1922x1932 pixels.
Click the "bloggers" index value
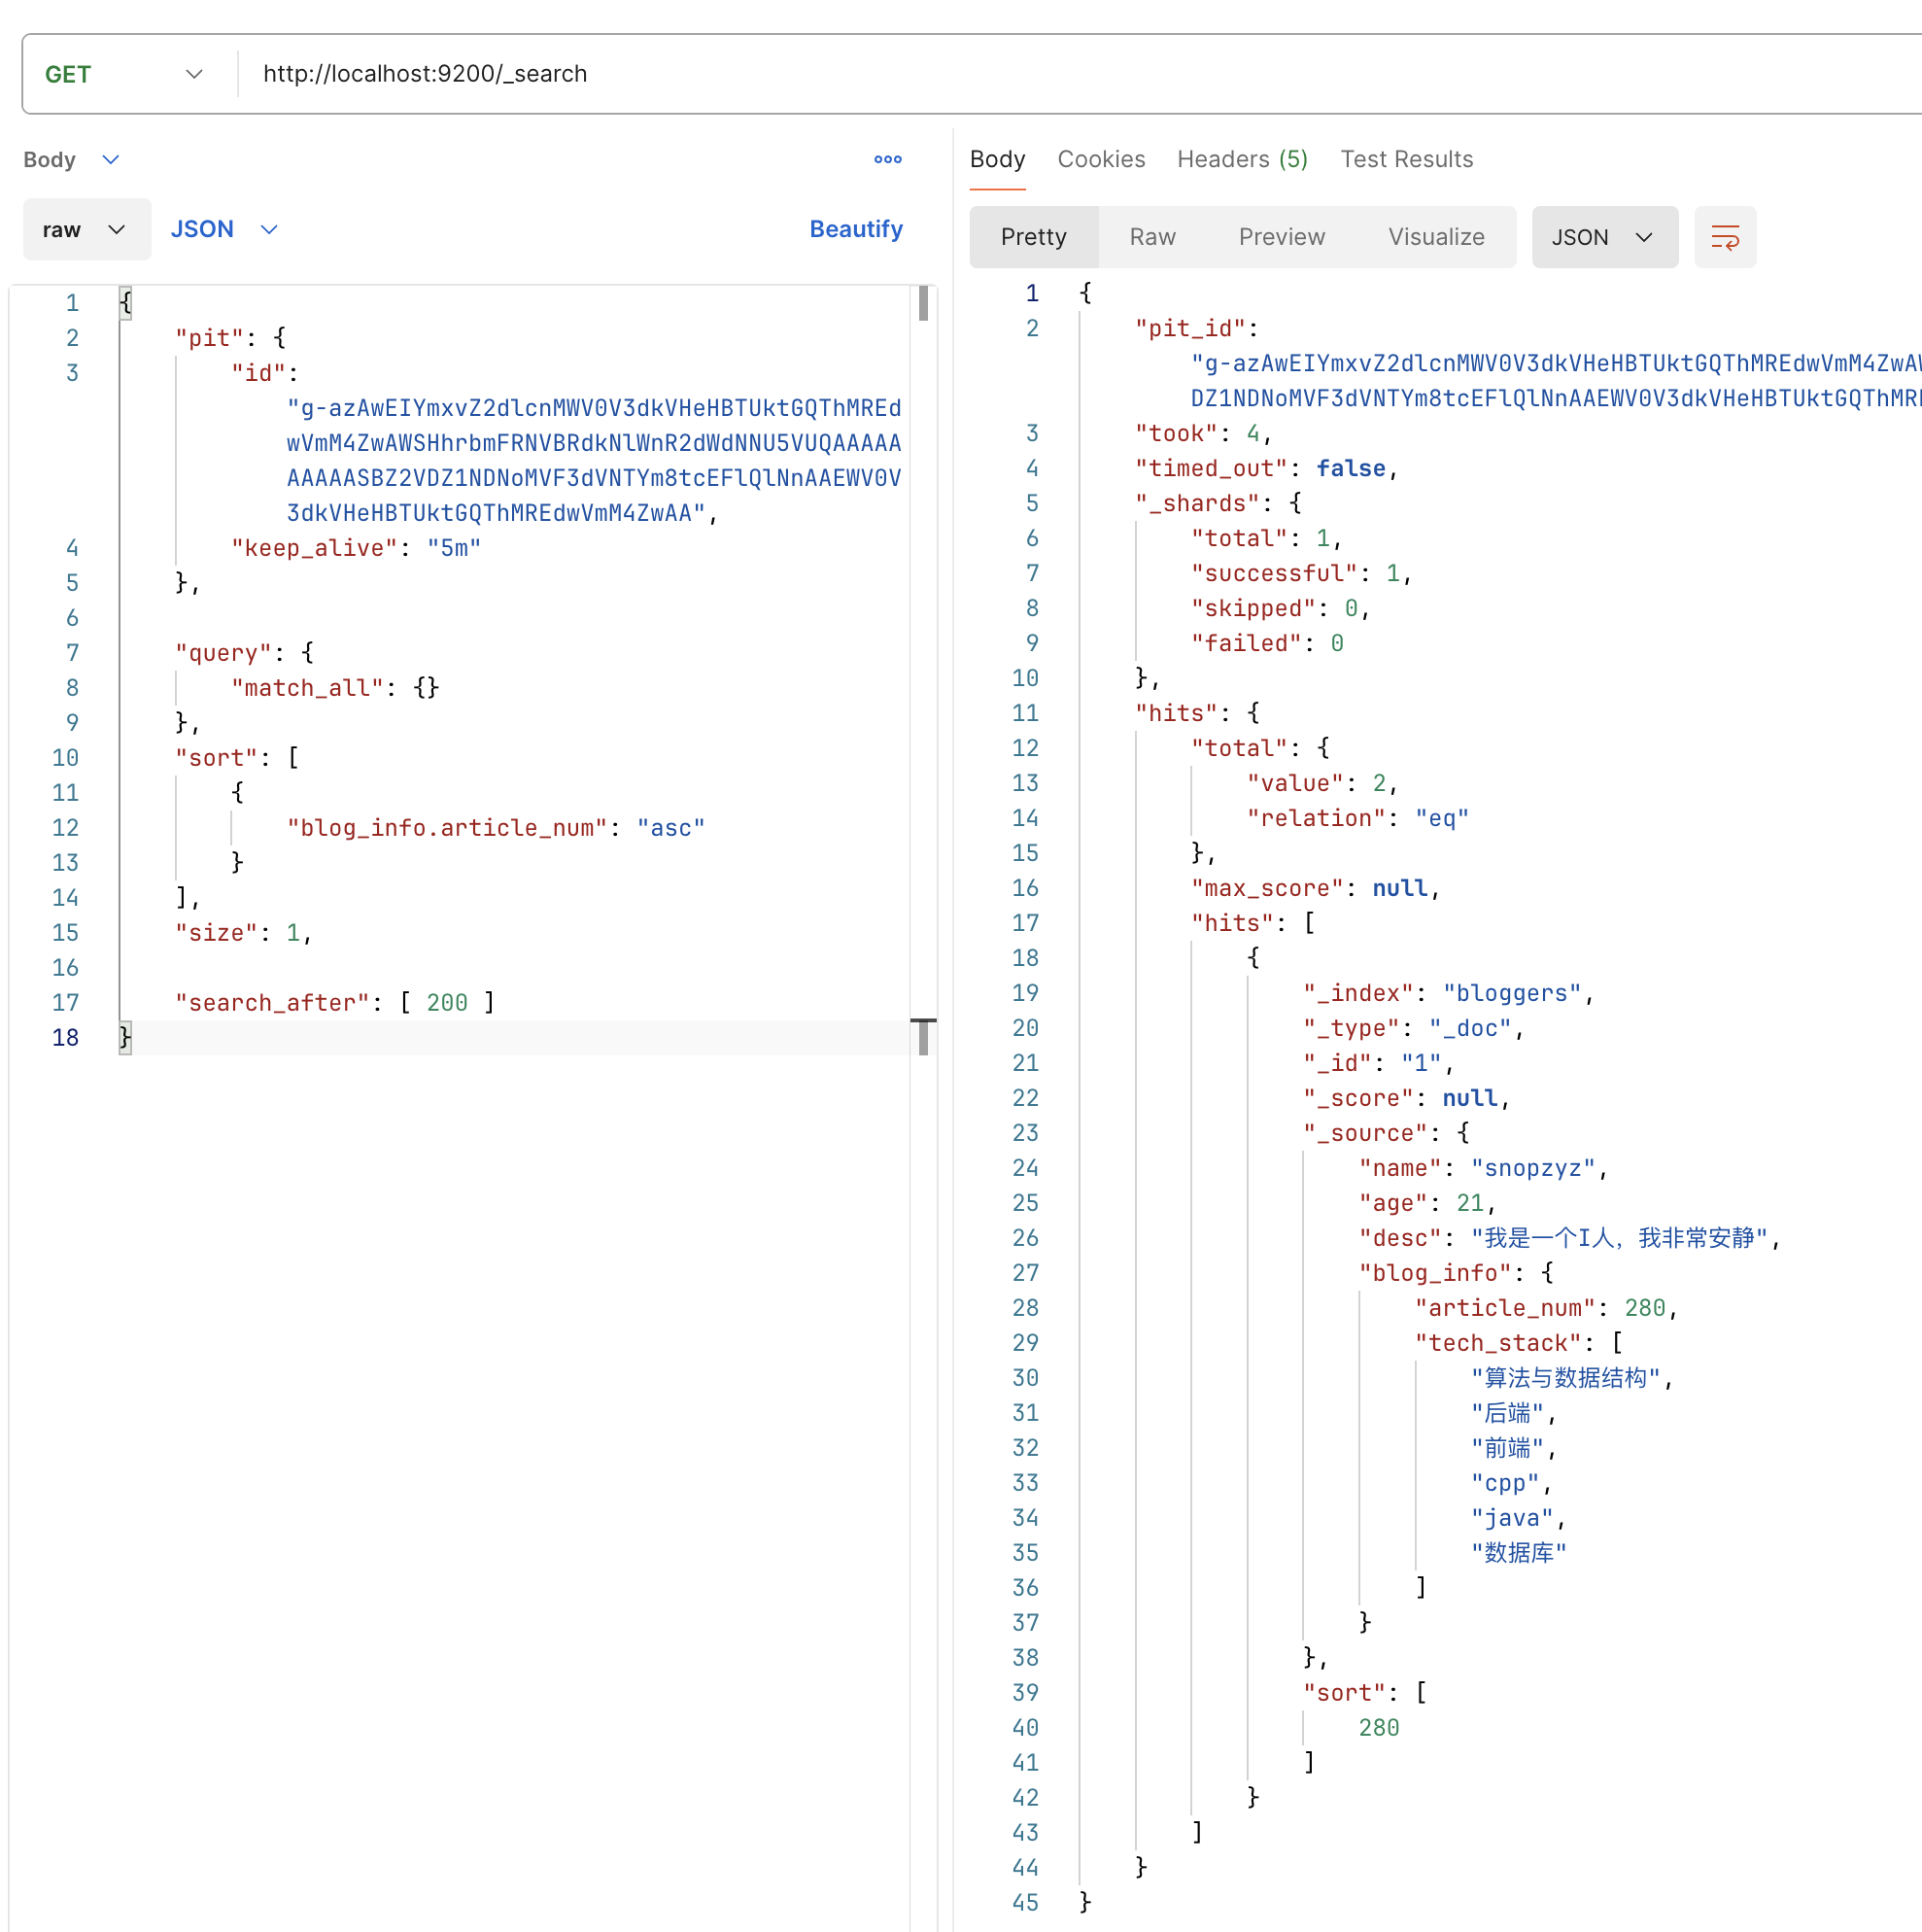[x=1512, y=993]
